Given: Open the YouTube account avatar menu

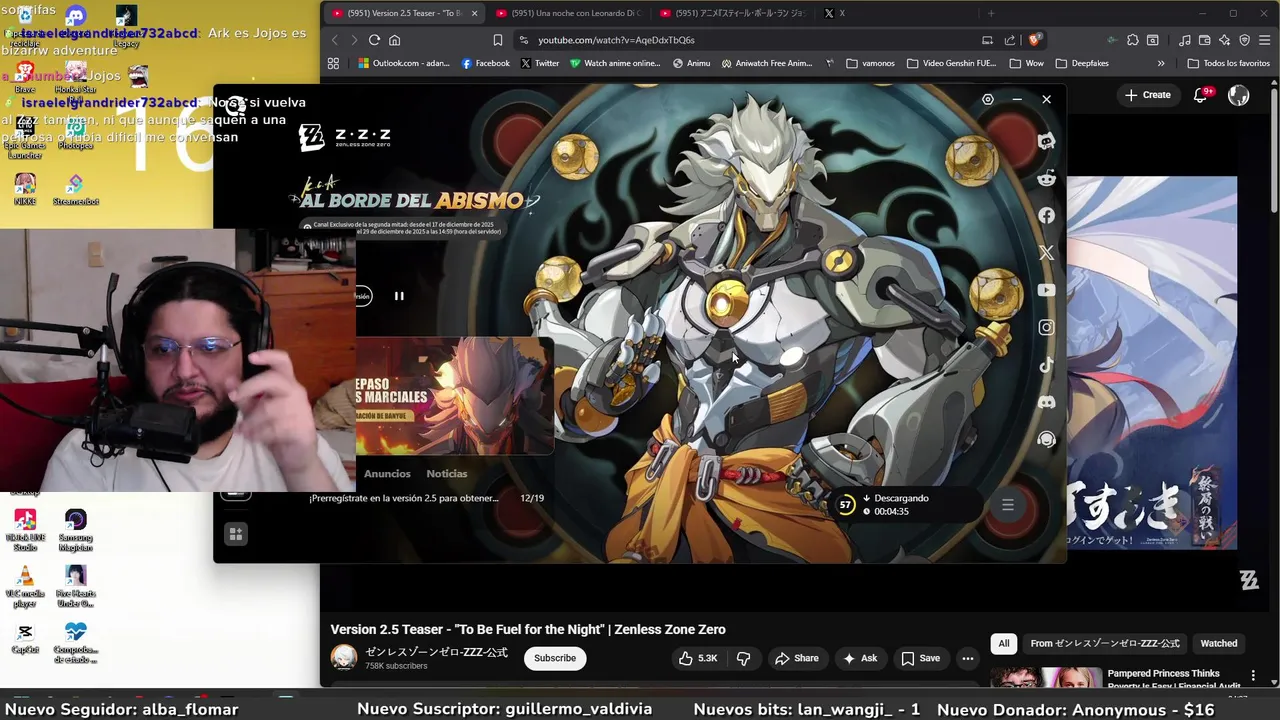Looking at the screenshot, I should pos(1238,95).
